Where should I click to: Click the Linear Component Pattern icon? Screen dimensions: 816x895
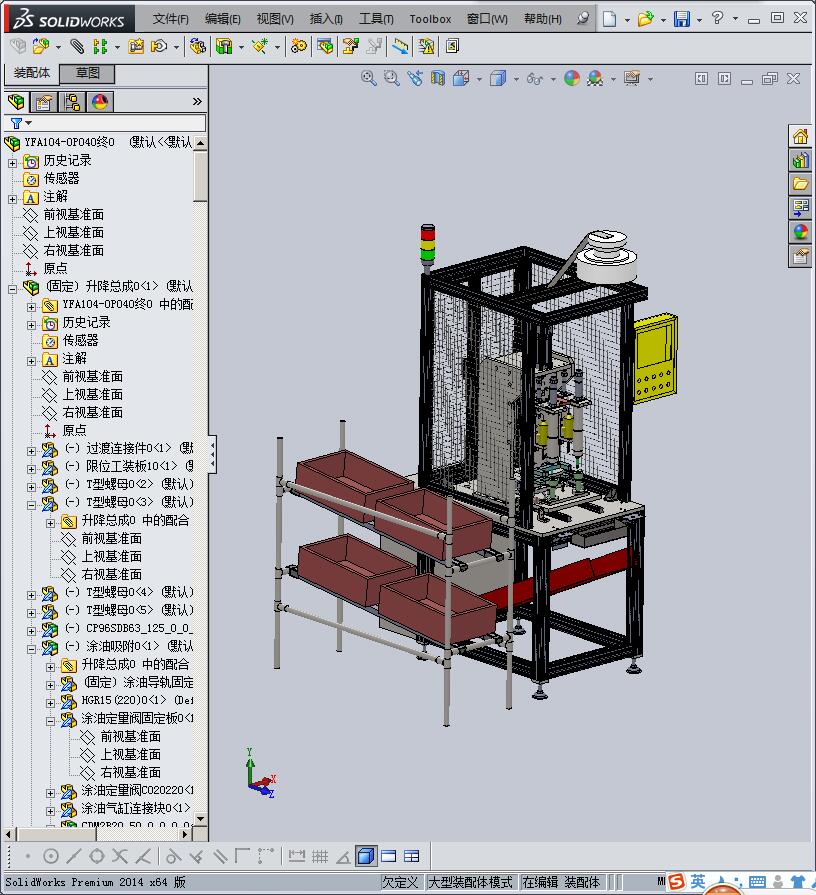point(100,46)
